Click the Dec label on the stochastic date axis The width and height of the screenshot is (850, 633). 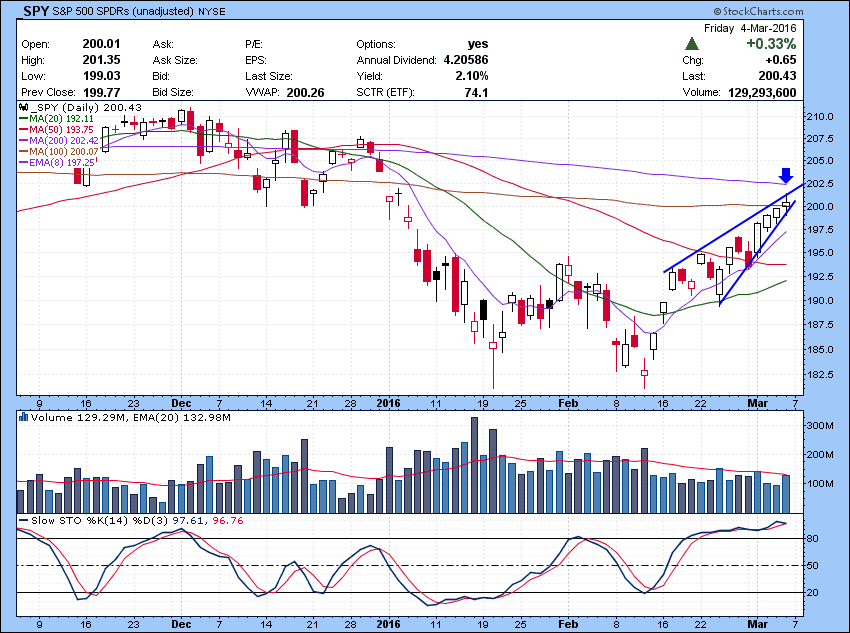point(181,624)
